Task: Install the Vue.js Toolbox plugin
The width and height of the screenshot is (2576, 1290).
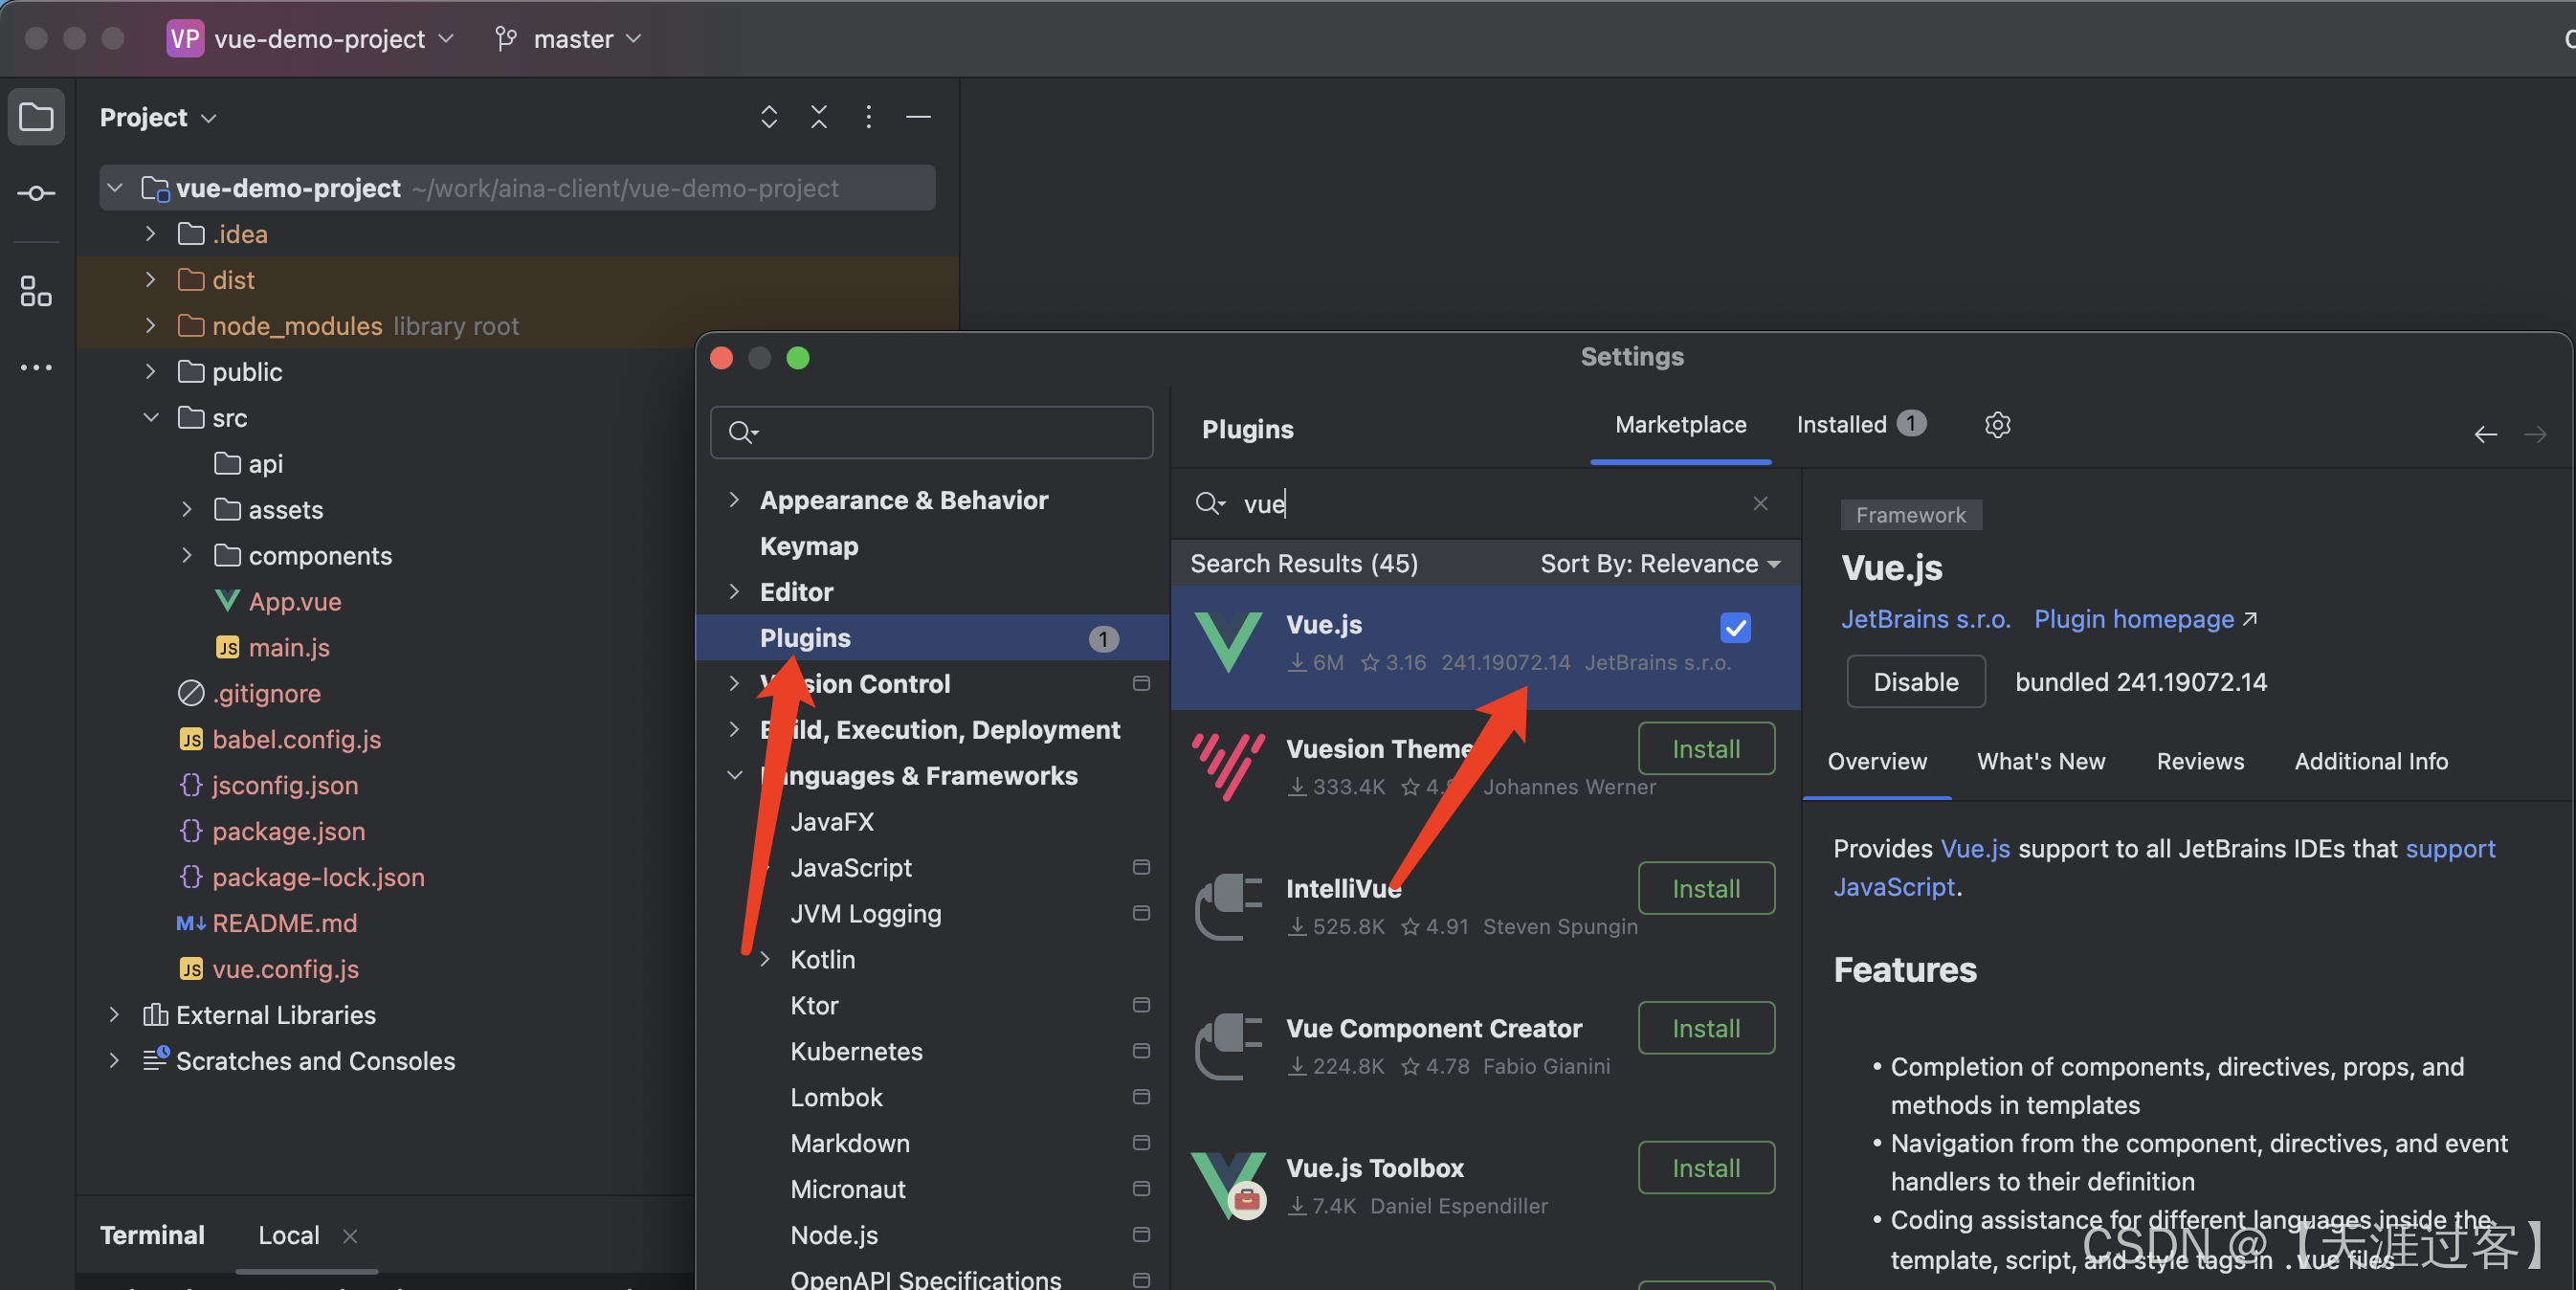Action: coord(1706,1169)
